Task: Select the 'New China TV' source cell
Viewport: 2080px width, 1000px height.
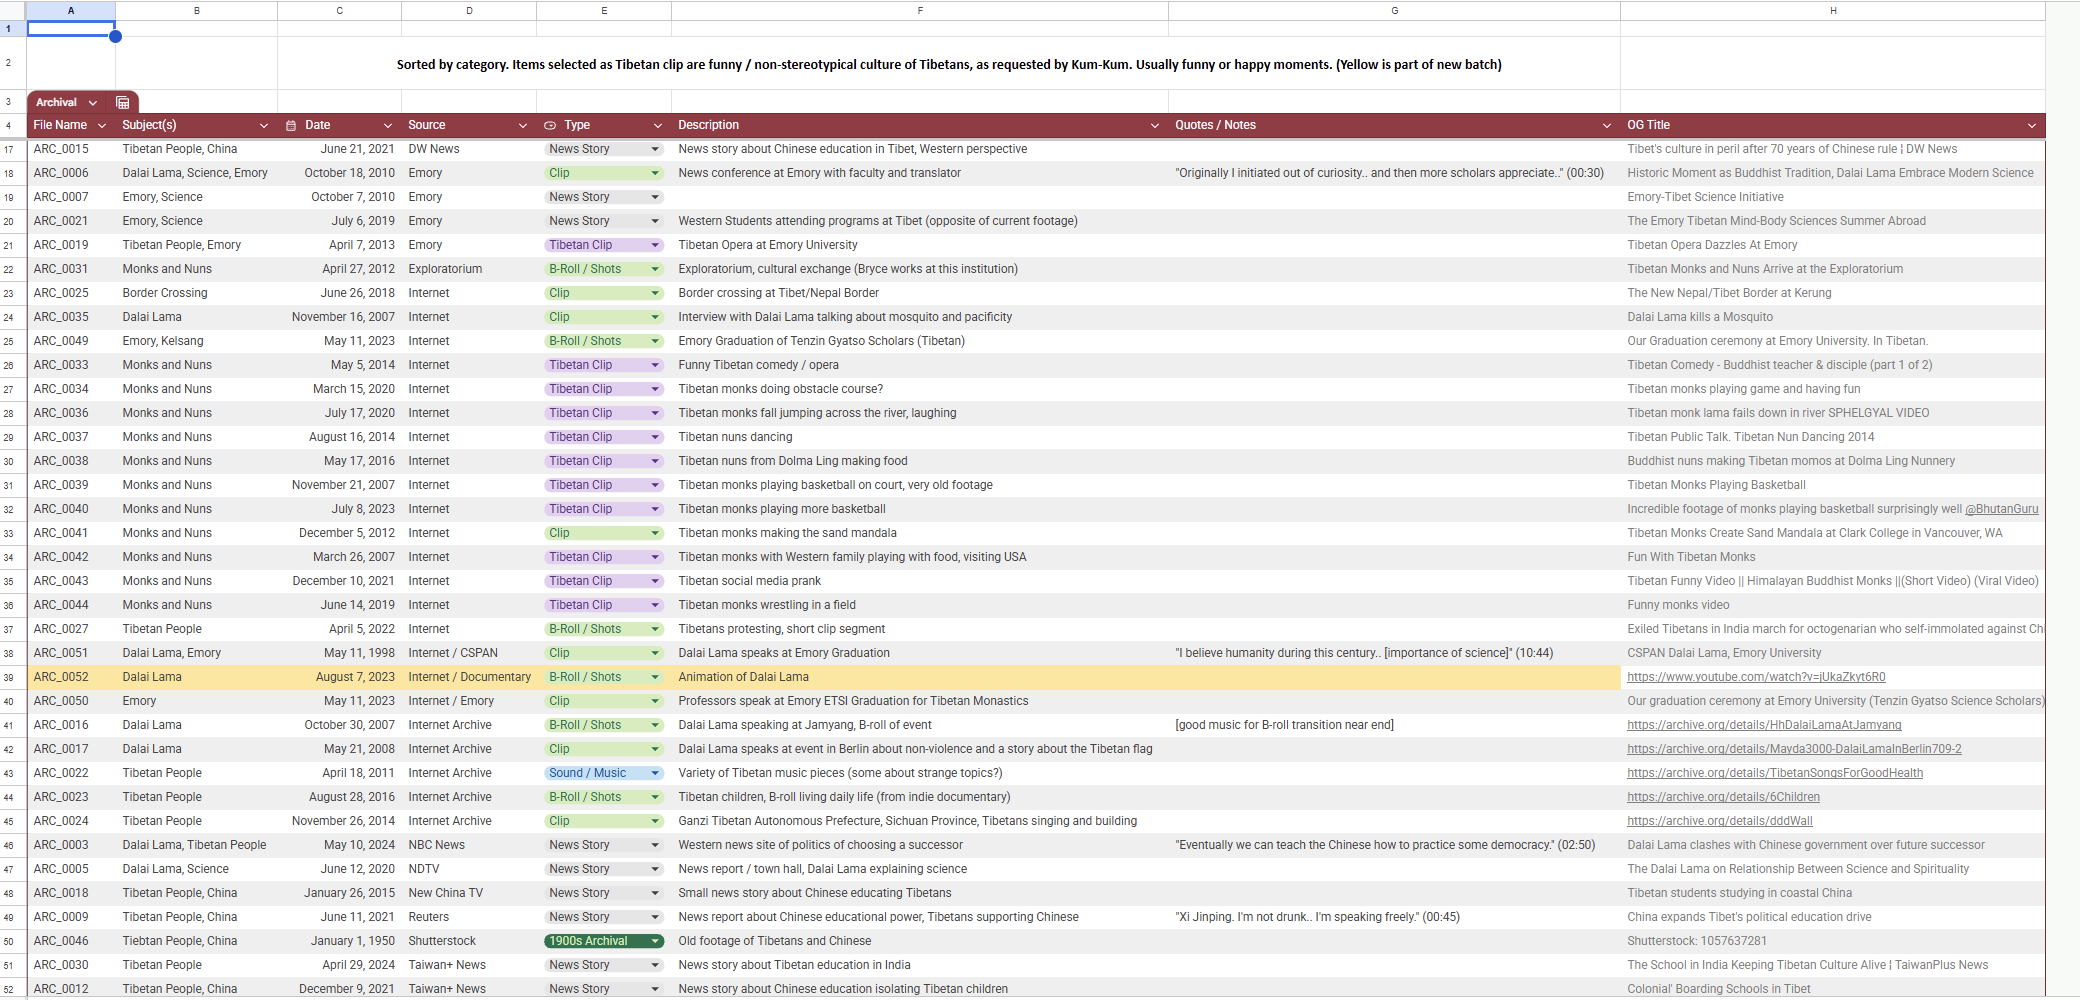Action: point(469,893)
